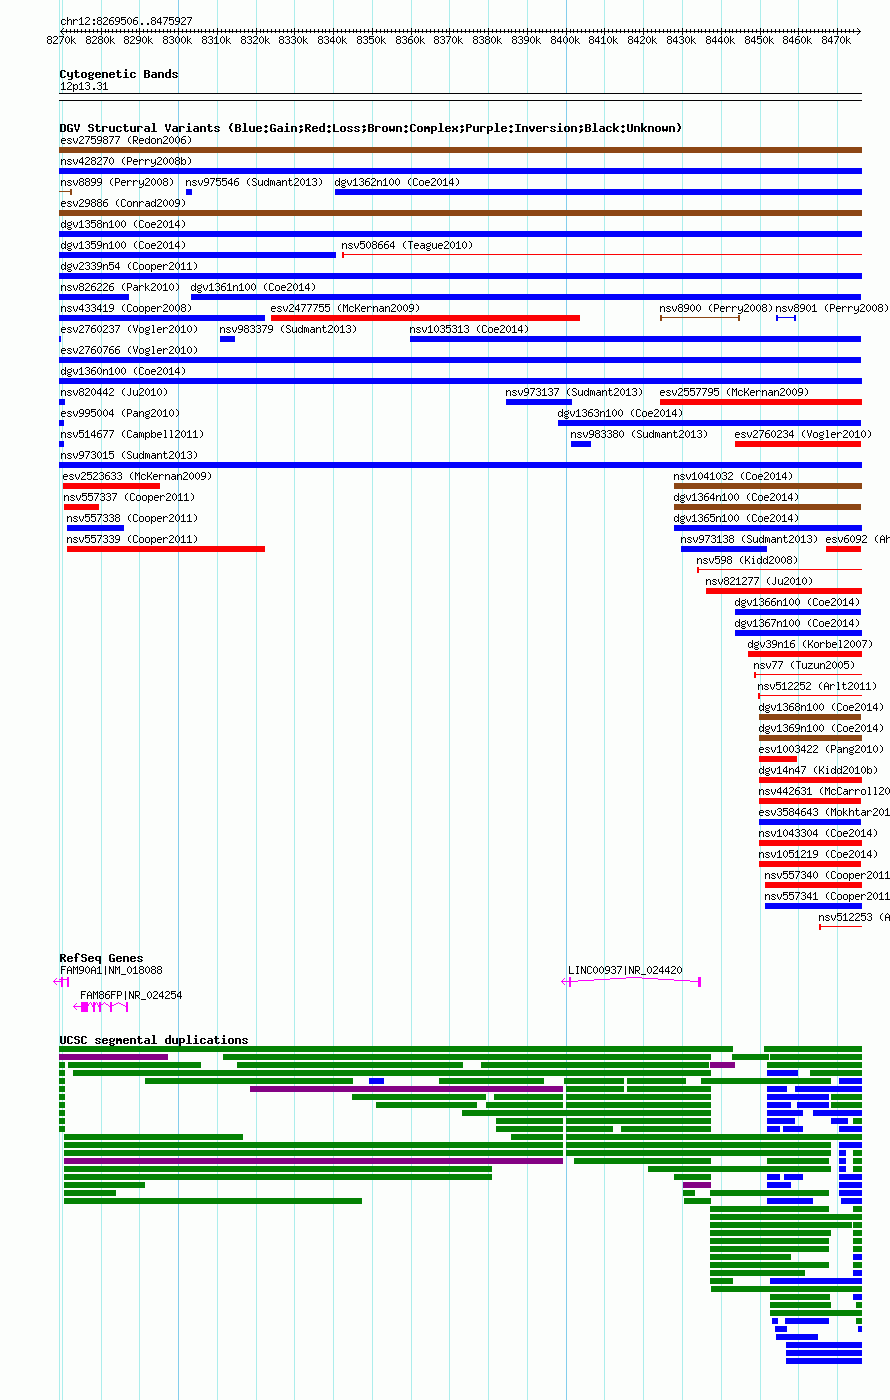
Task: Click esv2760237 (Vogler2010) variant label
Action: tap(129, 330)
